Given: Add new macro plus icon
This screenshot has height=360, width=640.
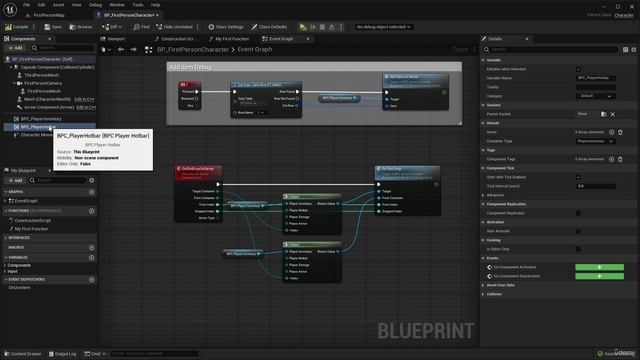Looking at the screenshot, I should 91,248.
